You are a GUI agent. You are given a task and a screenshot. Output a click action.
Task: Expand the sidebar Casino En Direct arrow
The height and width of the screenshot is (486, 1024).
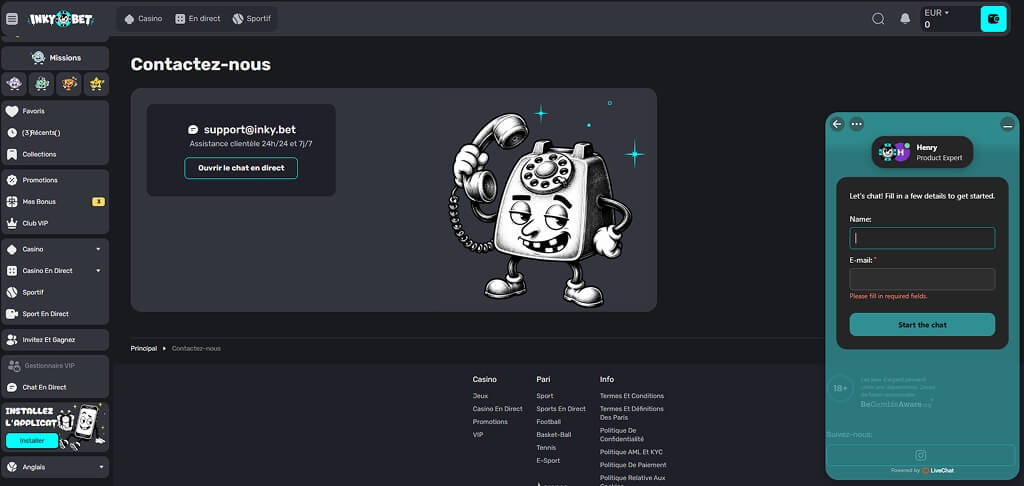click(99, 270)
